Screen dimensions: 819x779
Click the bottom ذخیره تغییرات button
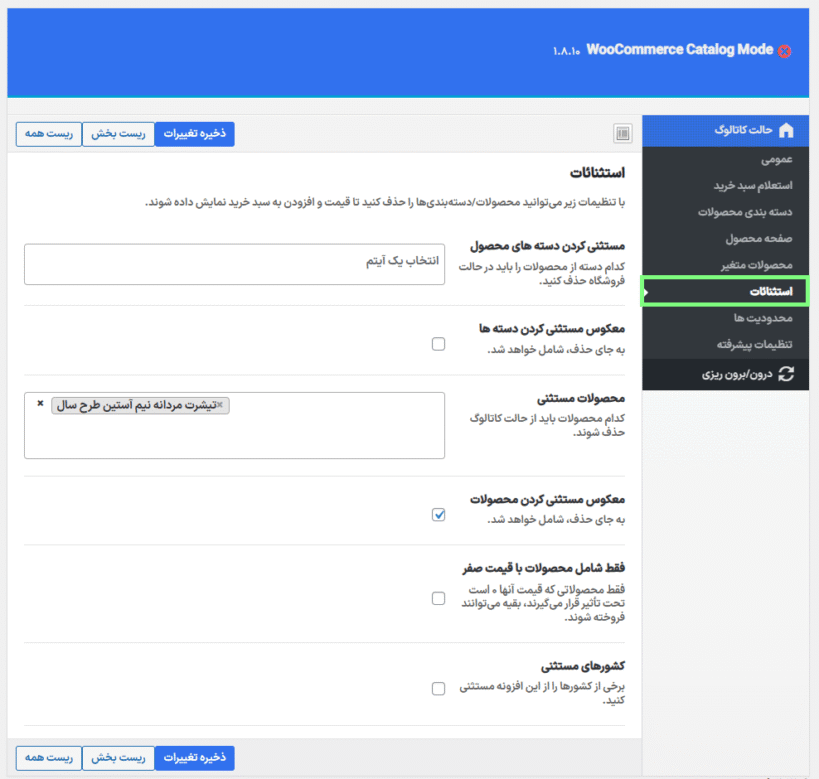click(194, 758)
